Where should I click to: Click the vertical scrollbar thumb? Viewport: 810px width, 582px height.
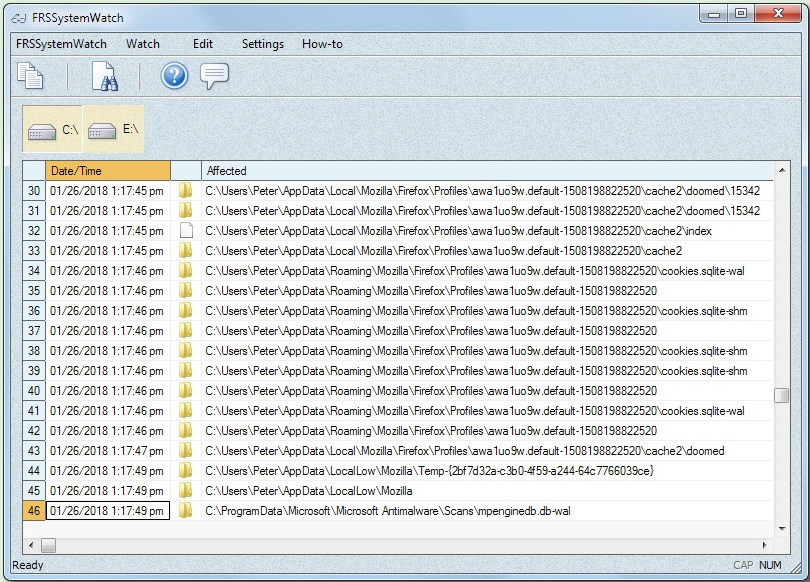point(782,395)
